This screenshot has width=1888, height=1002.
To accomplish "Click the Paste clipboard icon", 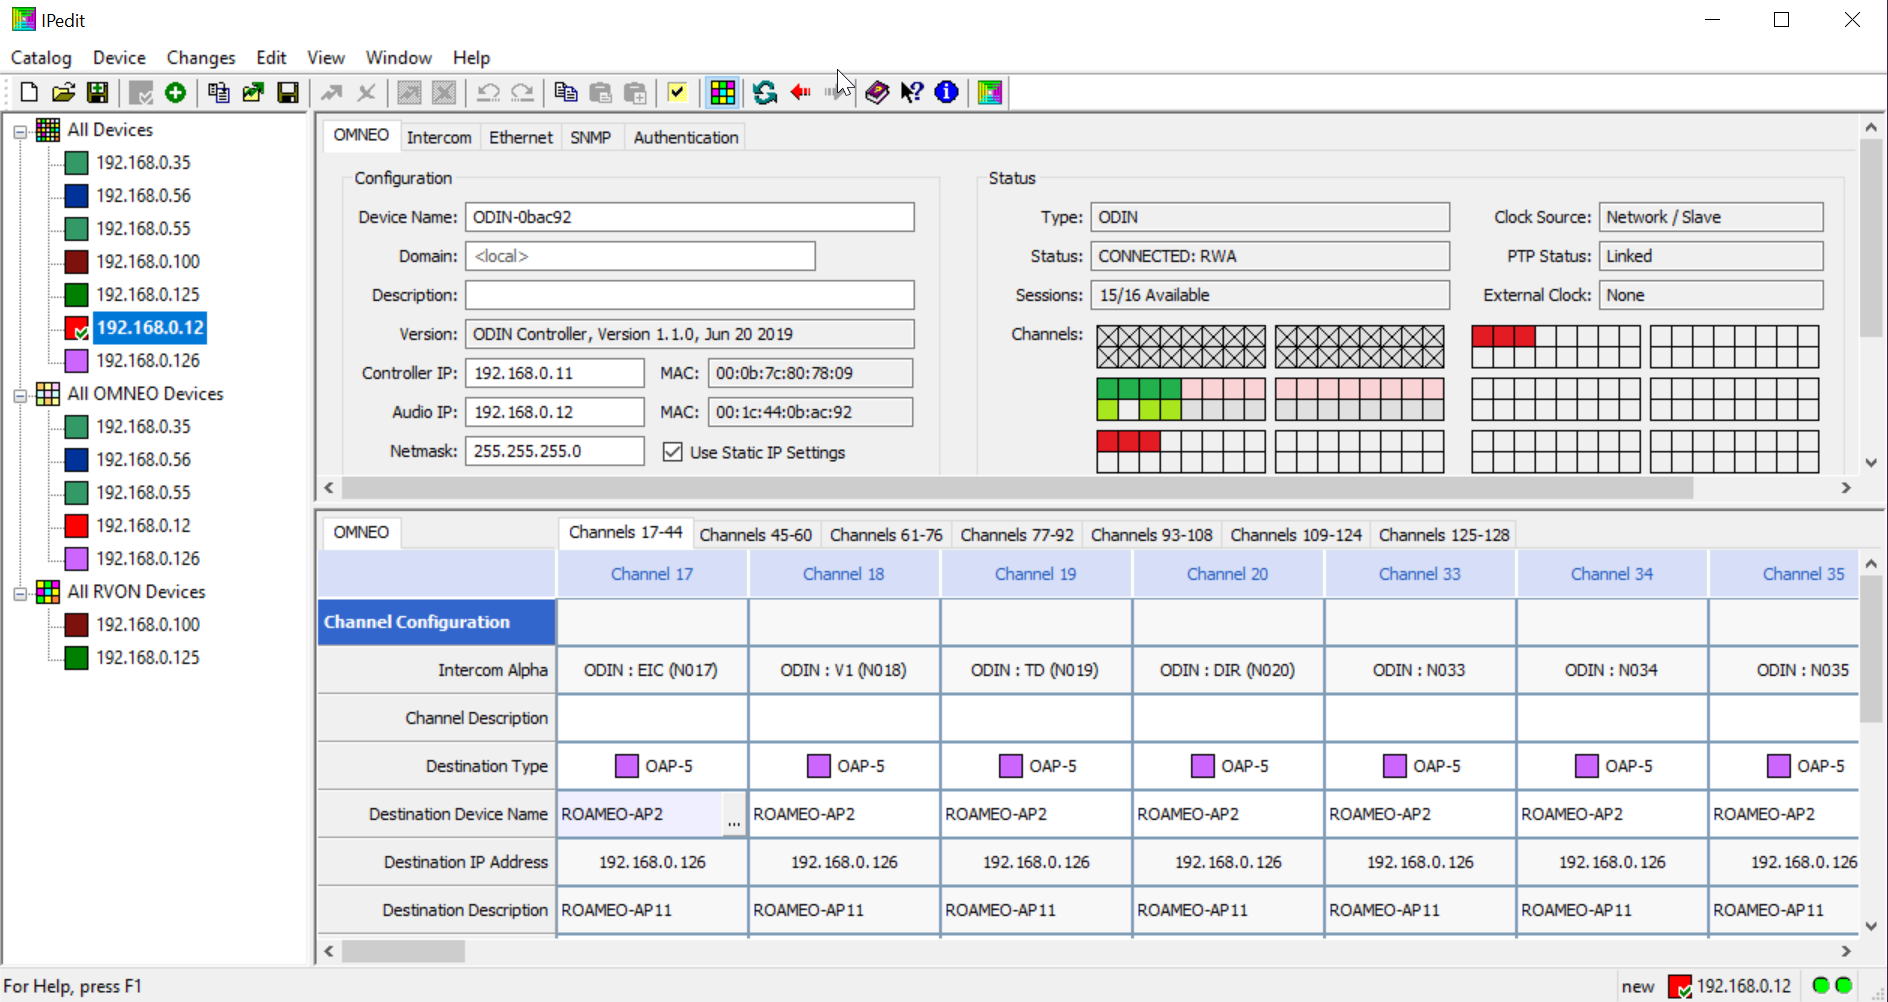I will [x=600, y=93].
